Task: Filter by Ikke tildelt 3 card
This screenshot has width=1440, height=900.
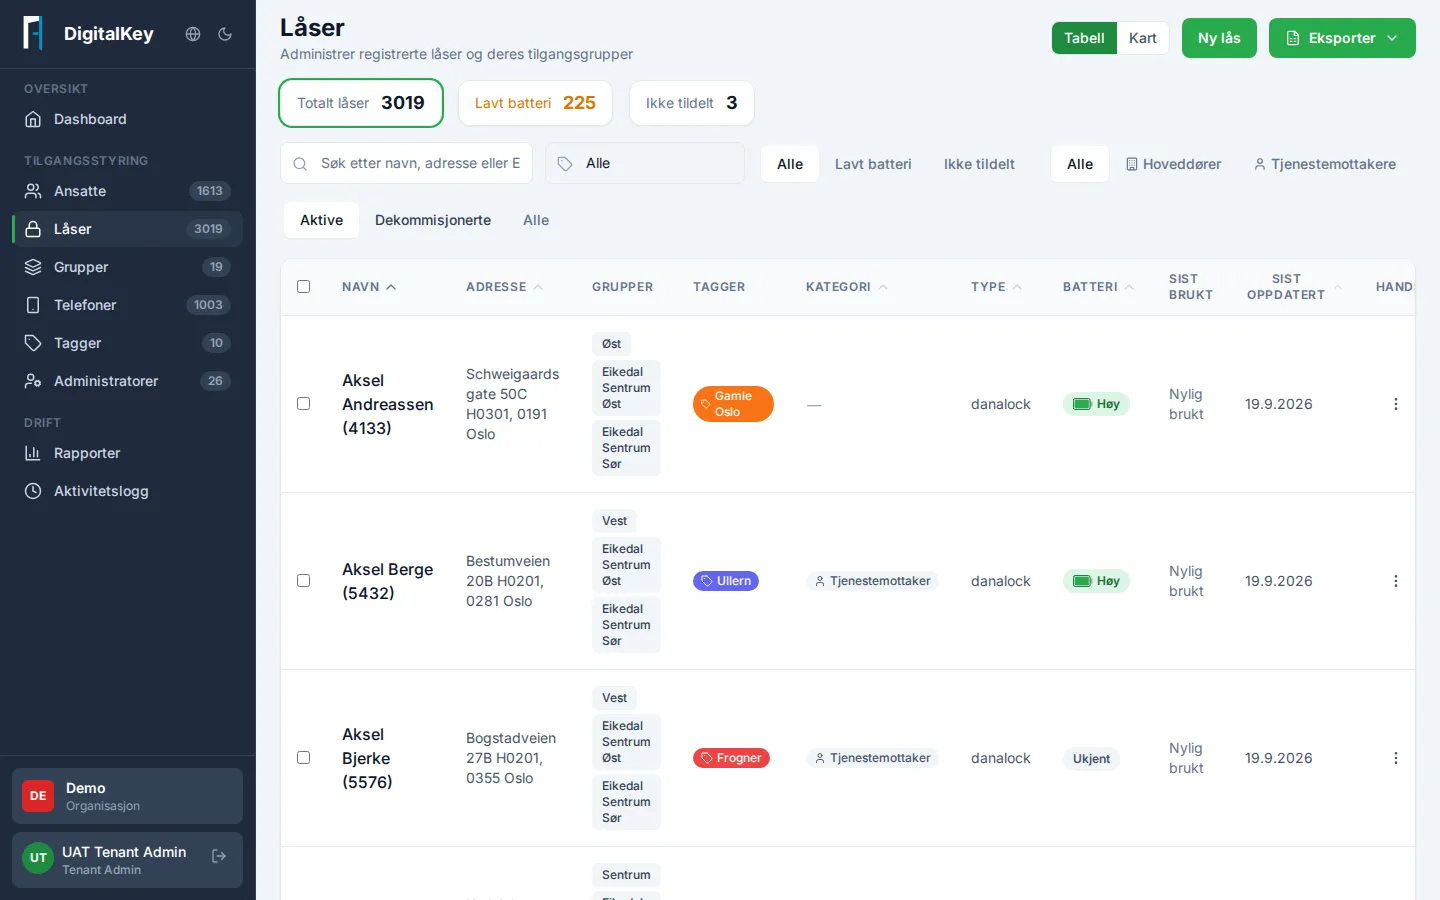Action: pos(691,103)
